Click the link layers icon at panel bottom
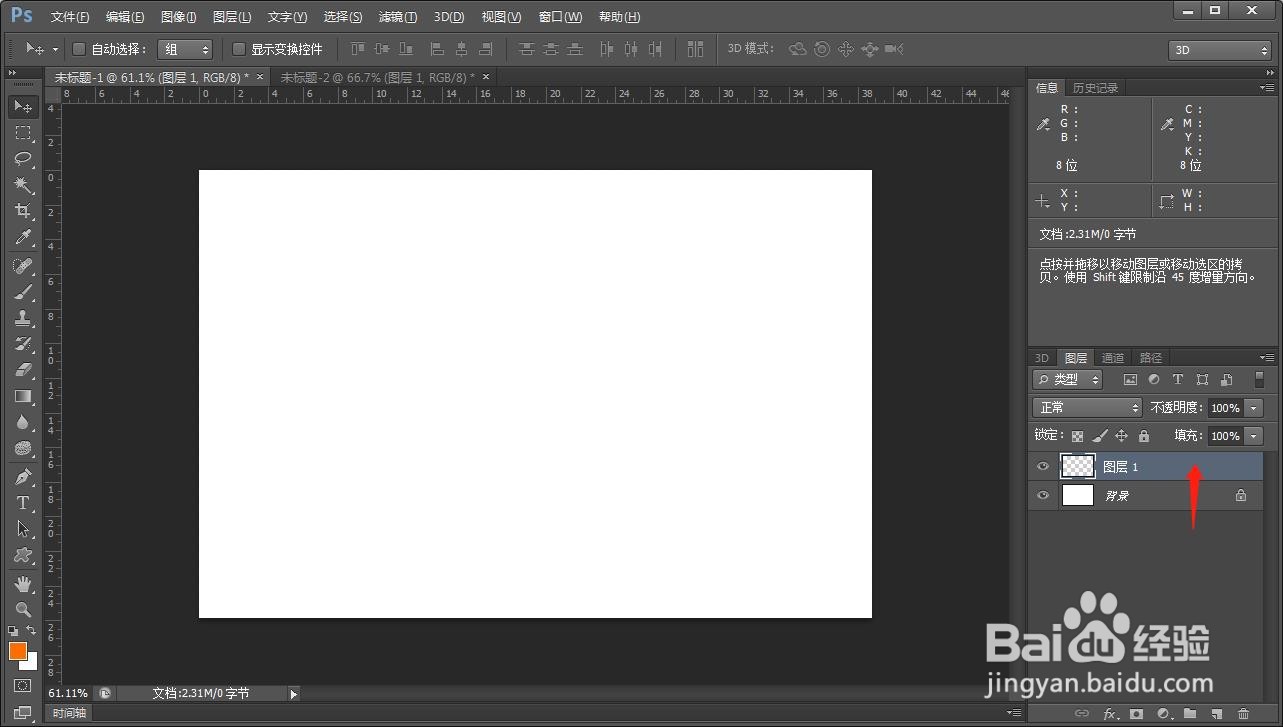 pyautogui.click(x=1081, y=714)
